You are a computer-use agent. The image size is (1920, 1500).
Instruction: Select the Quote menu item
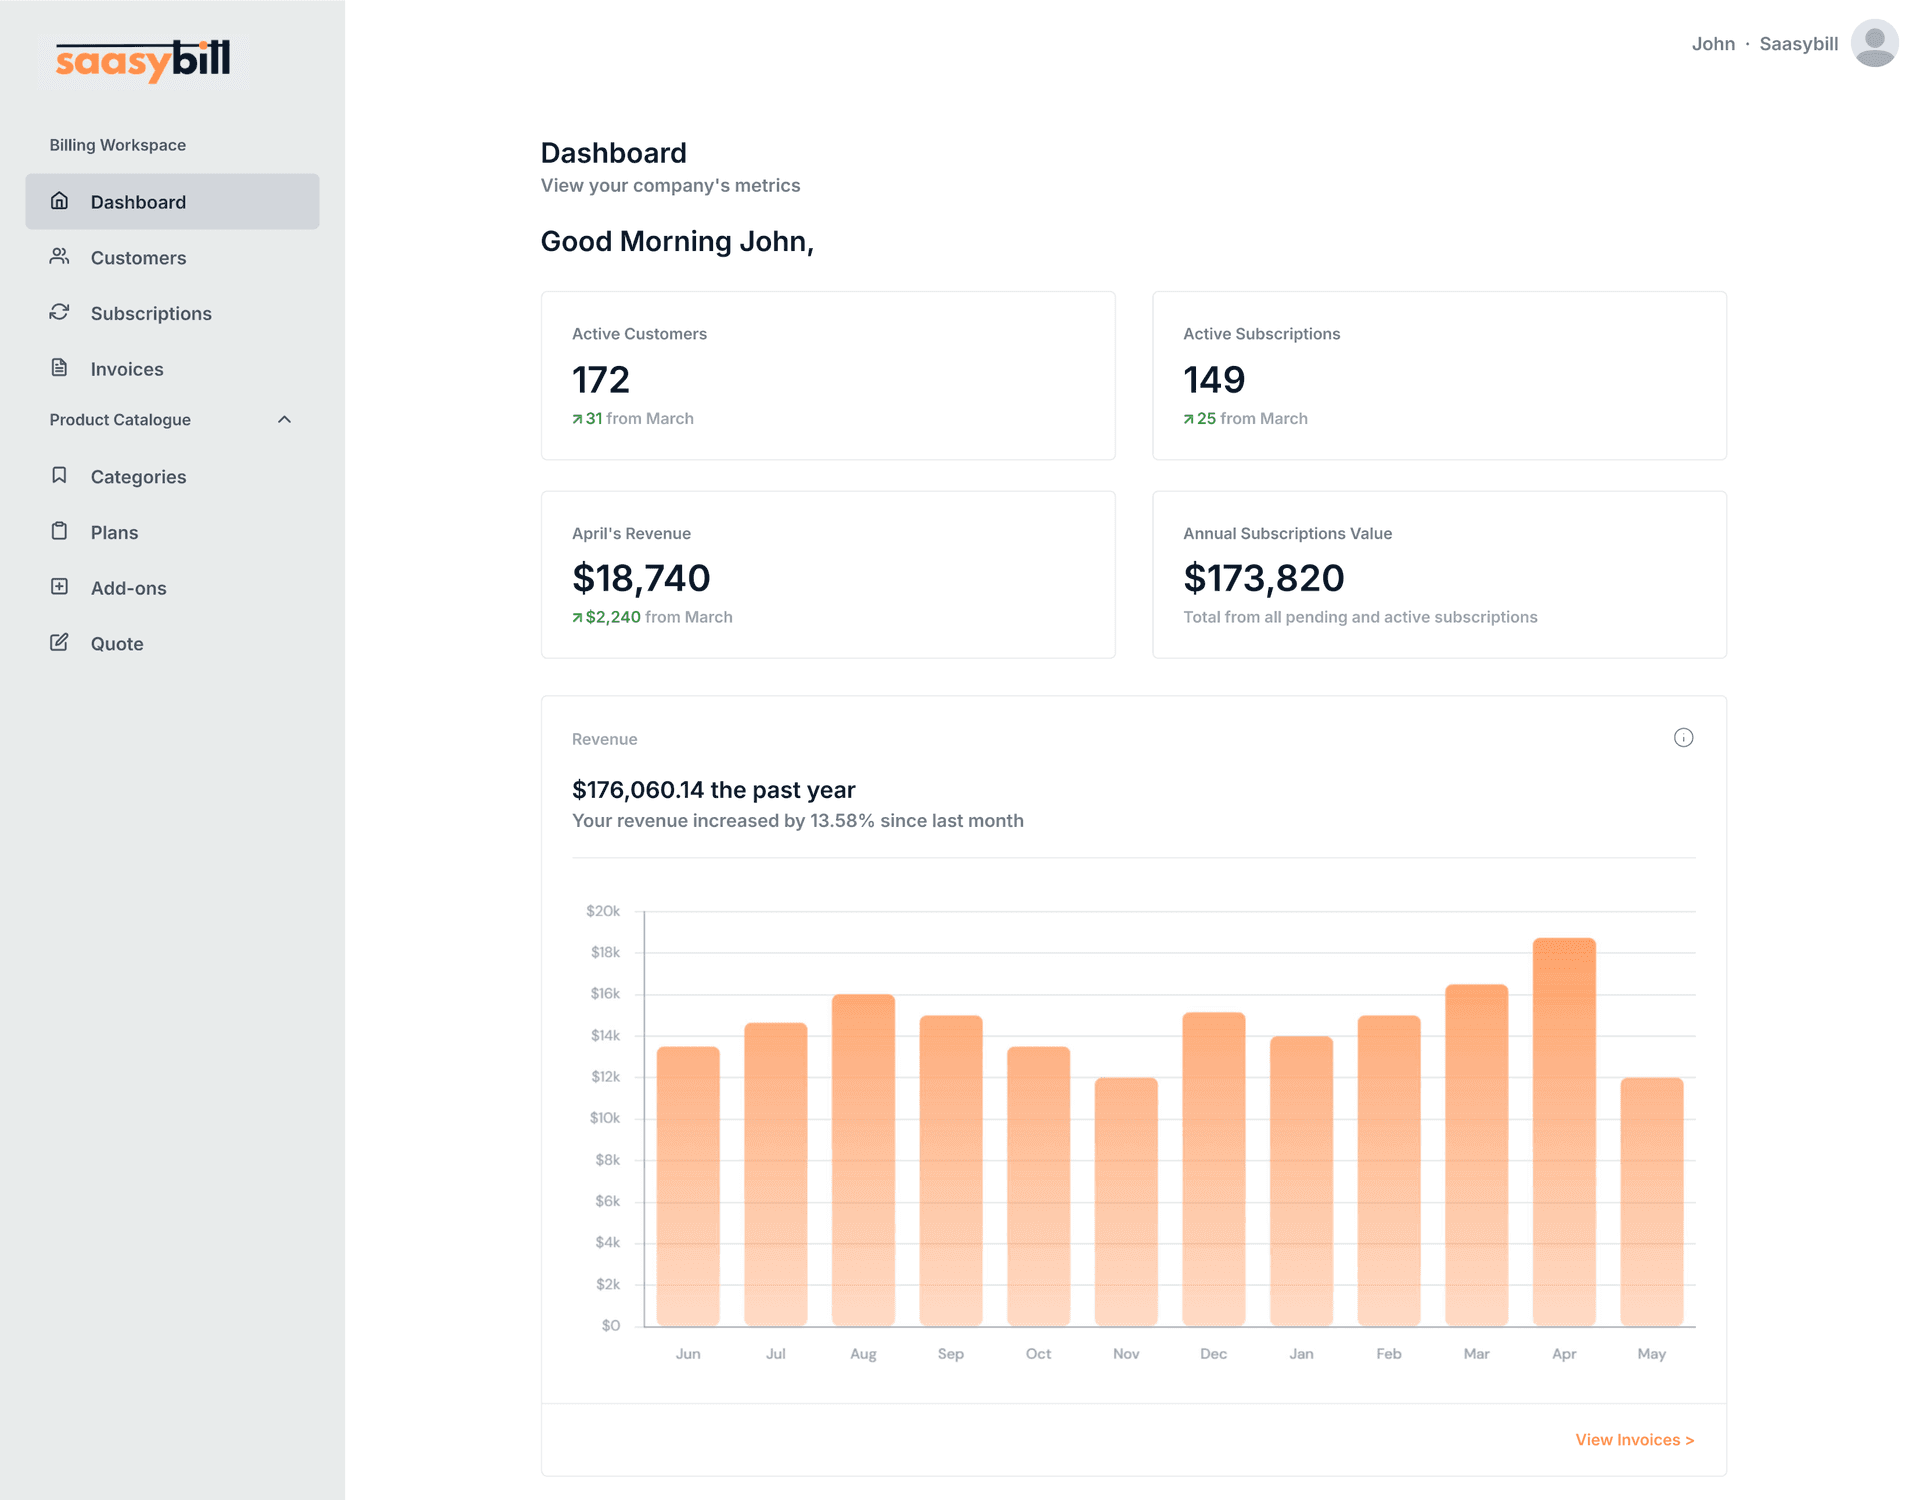coord(117,643)
